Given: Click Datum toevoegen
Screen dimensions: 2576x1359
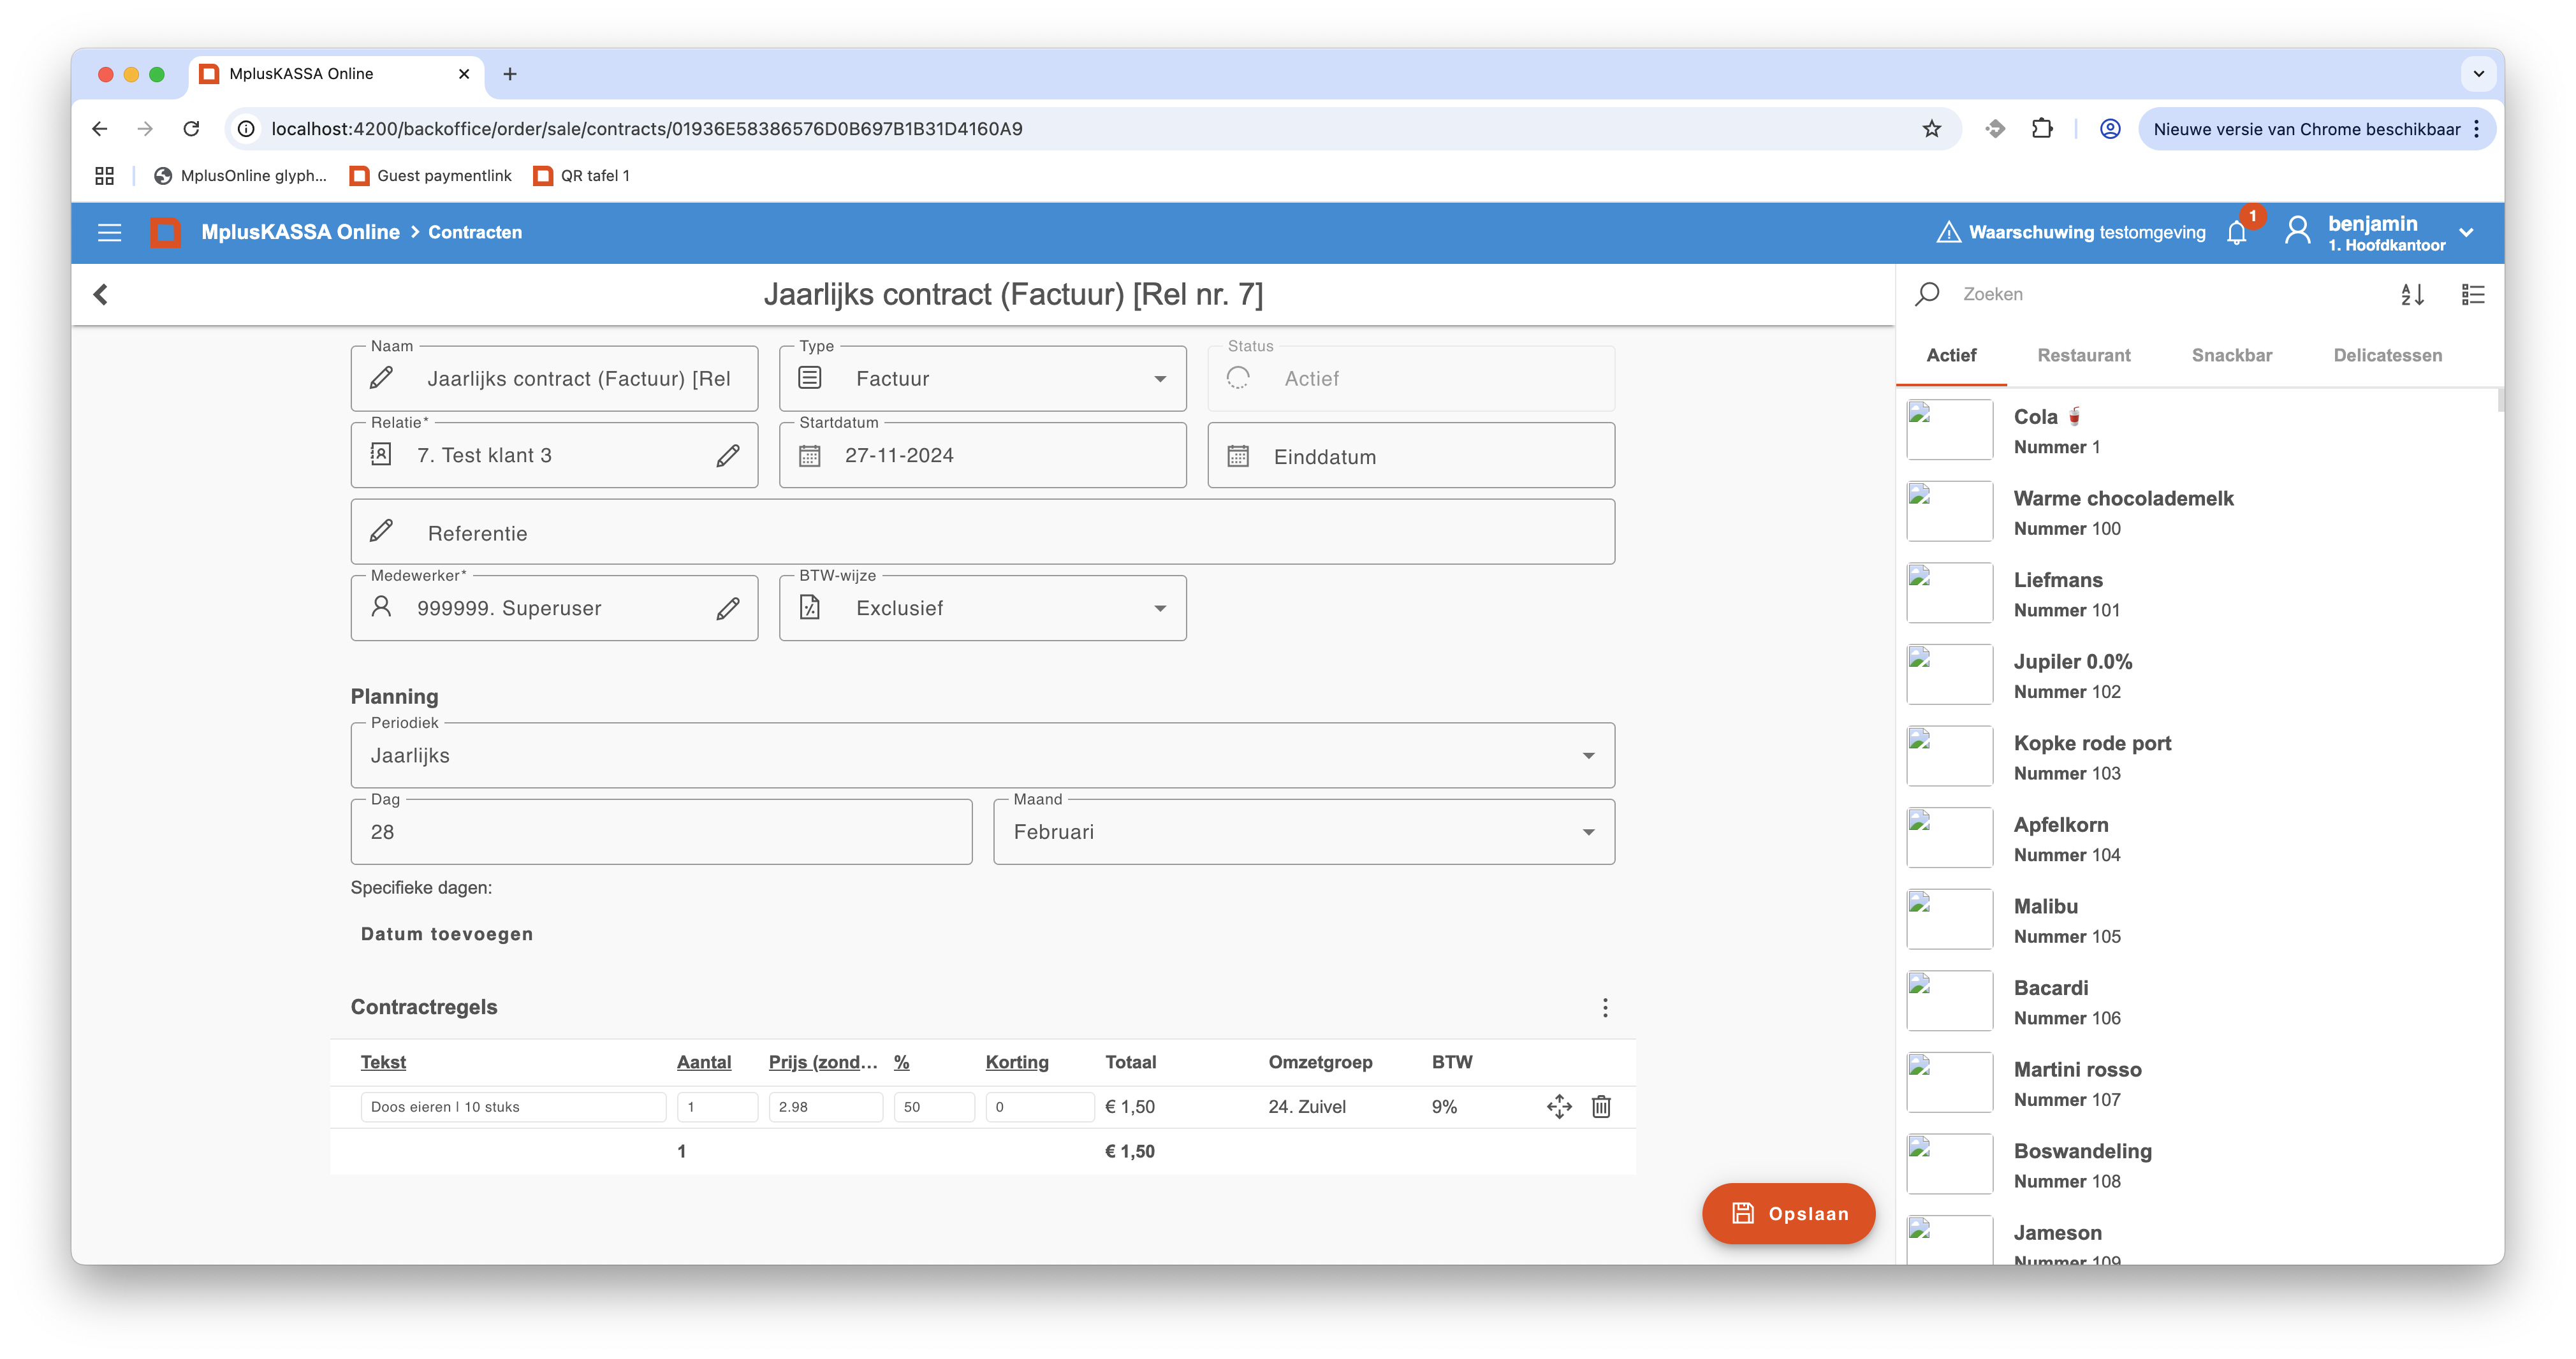Looking at the screenshot, I should point(447,934).
